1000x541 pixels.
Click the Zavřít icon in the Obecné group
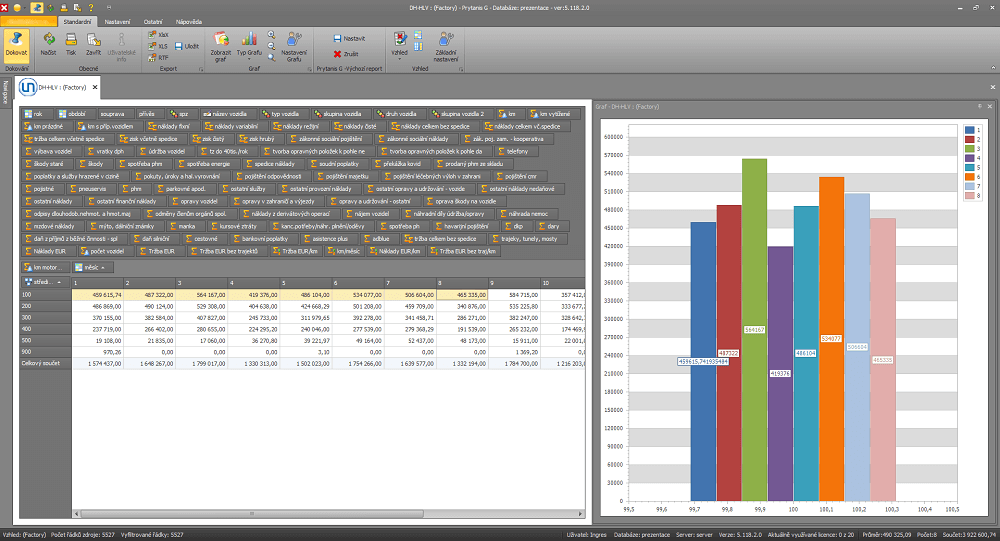(x=93, y=43)
